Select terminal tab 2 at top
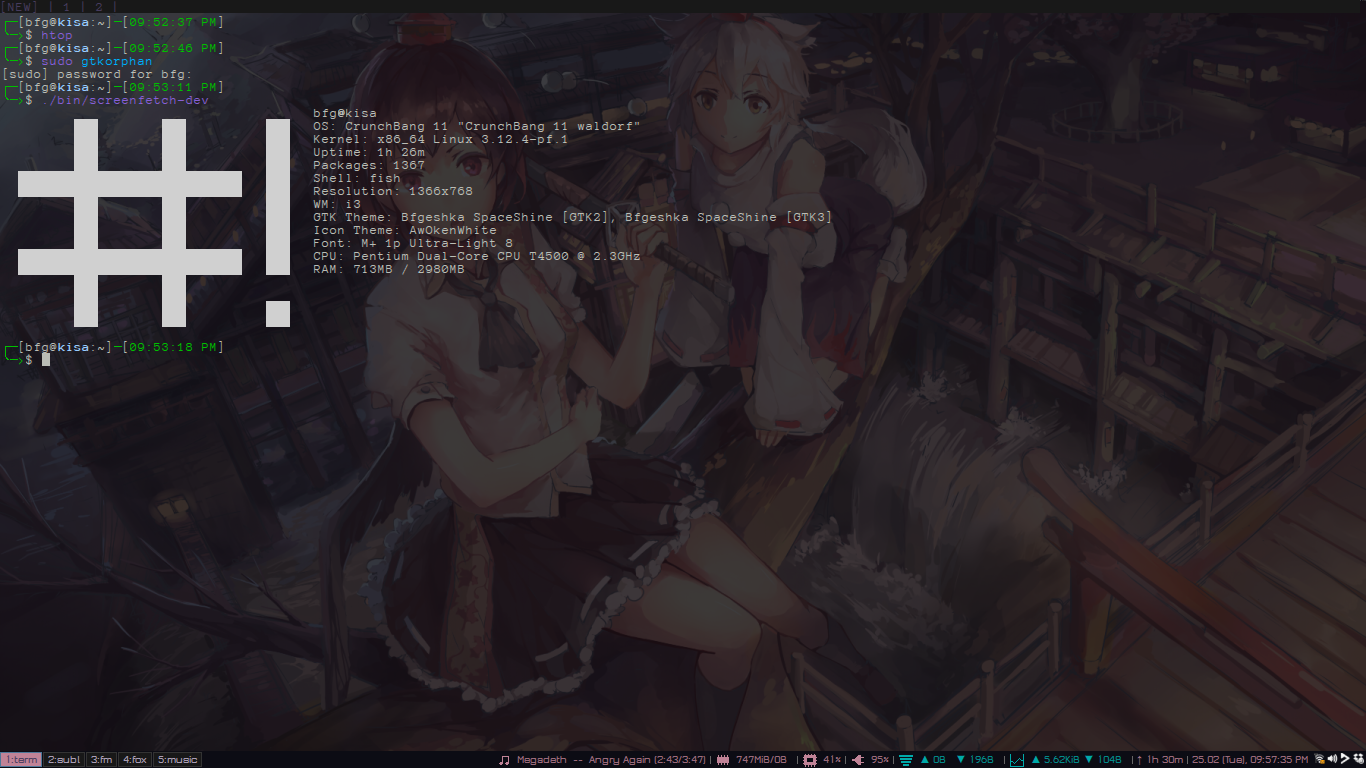The image size is (1366, 768). pos(99,6)
